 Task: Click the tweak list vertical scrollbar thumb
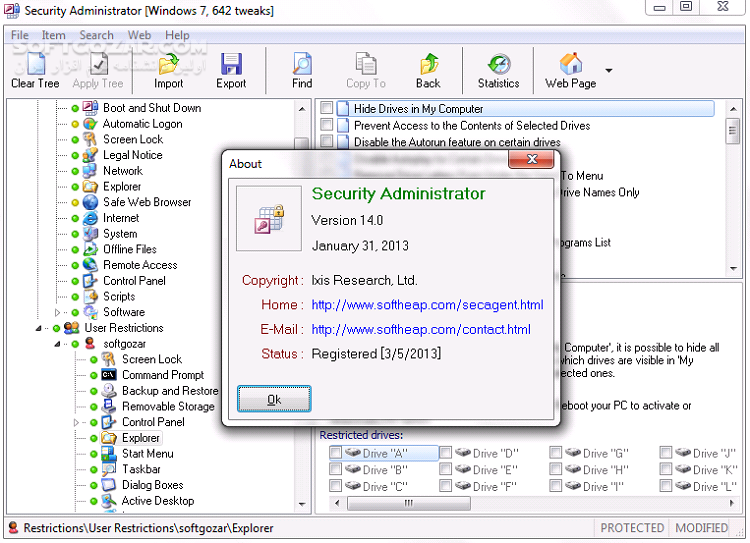click(732, 132)
